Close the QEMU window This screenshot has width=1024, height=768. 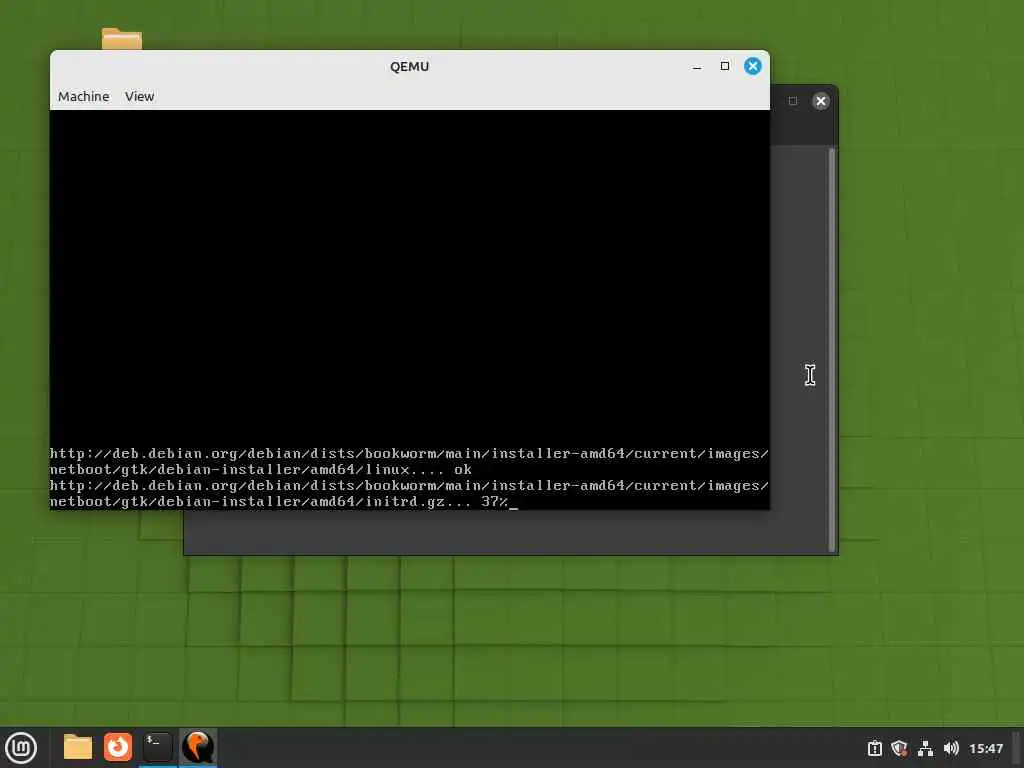(753, 66)
